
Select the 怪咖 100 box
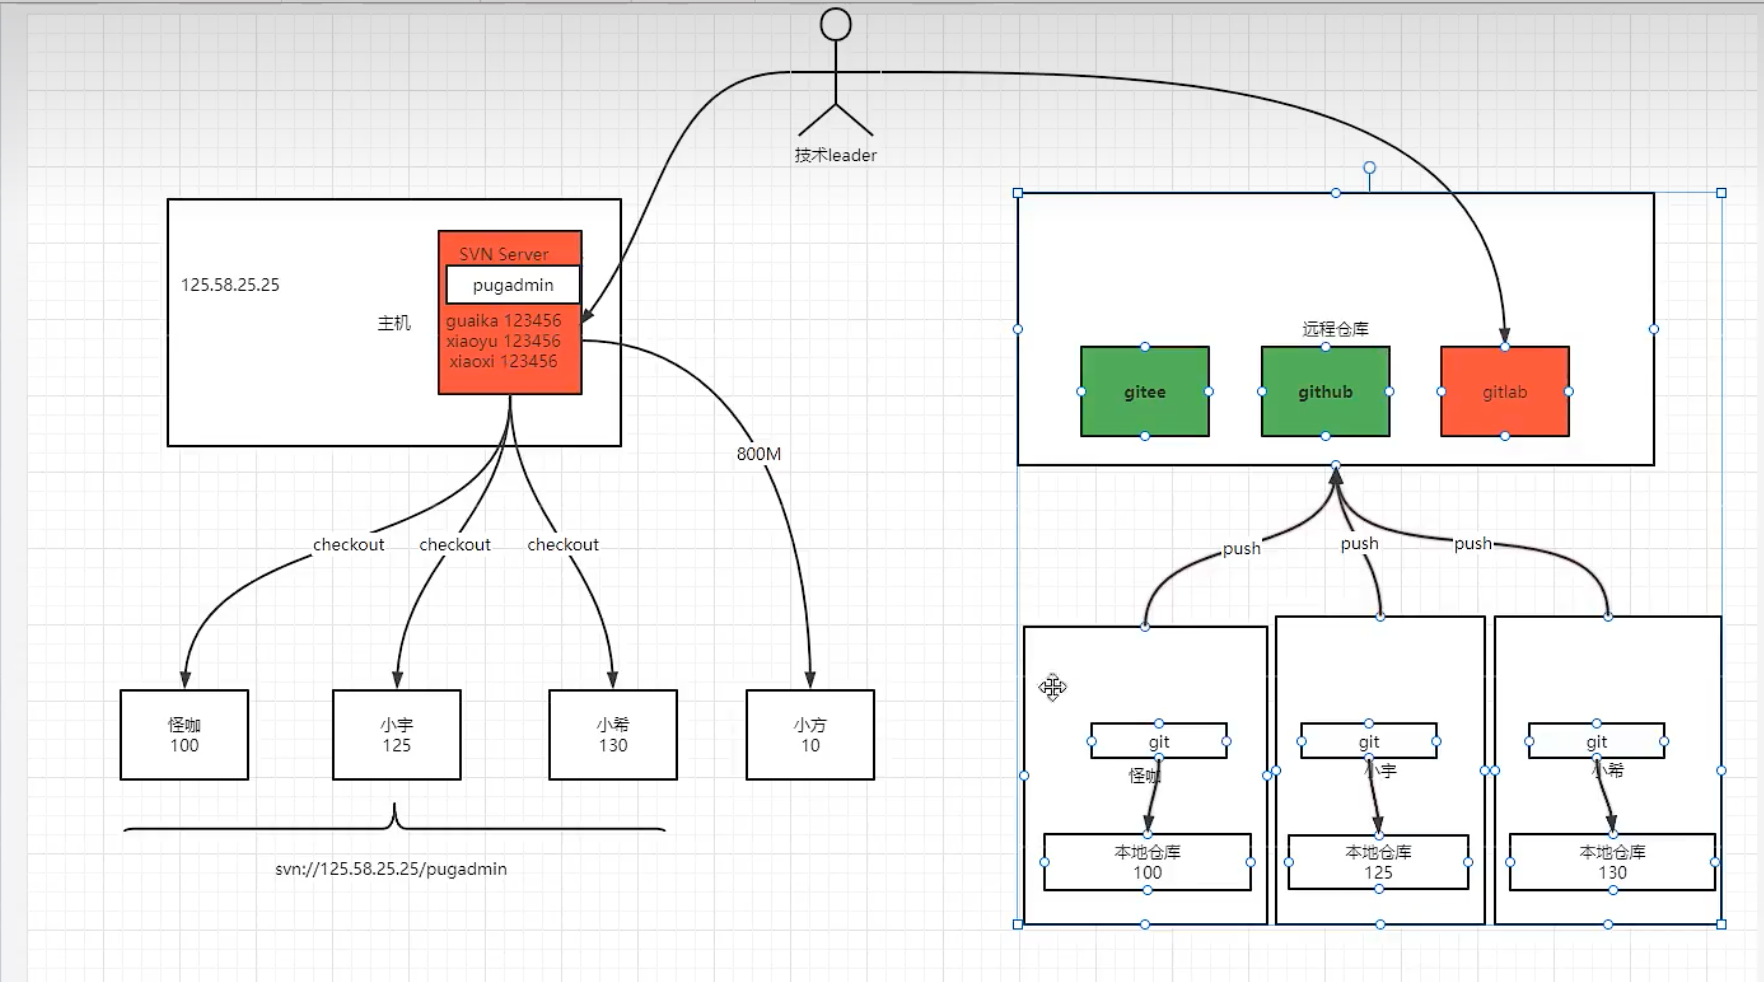(184, 735)
